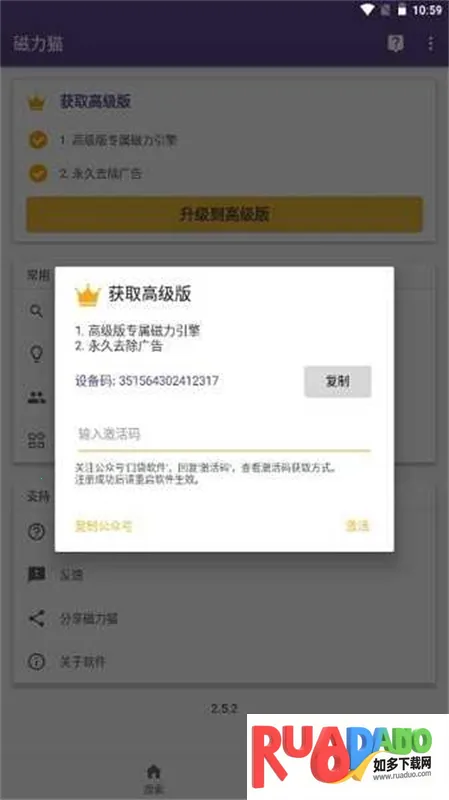Tap the help question icon in header

(x=395, y=43)
